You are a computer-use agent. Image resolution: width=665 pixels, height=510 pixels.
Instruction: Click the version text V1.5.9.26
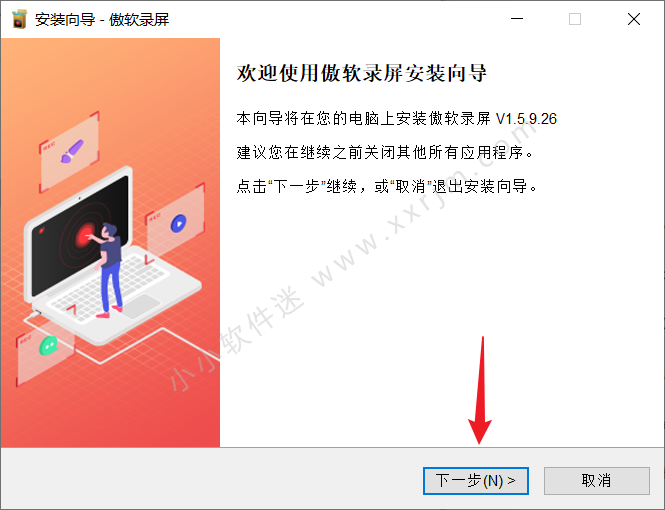(x=526, y=119)
